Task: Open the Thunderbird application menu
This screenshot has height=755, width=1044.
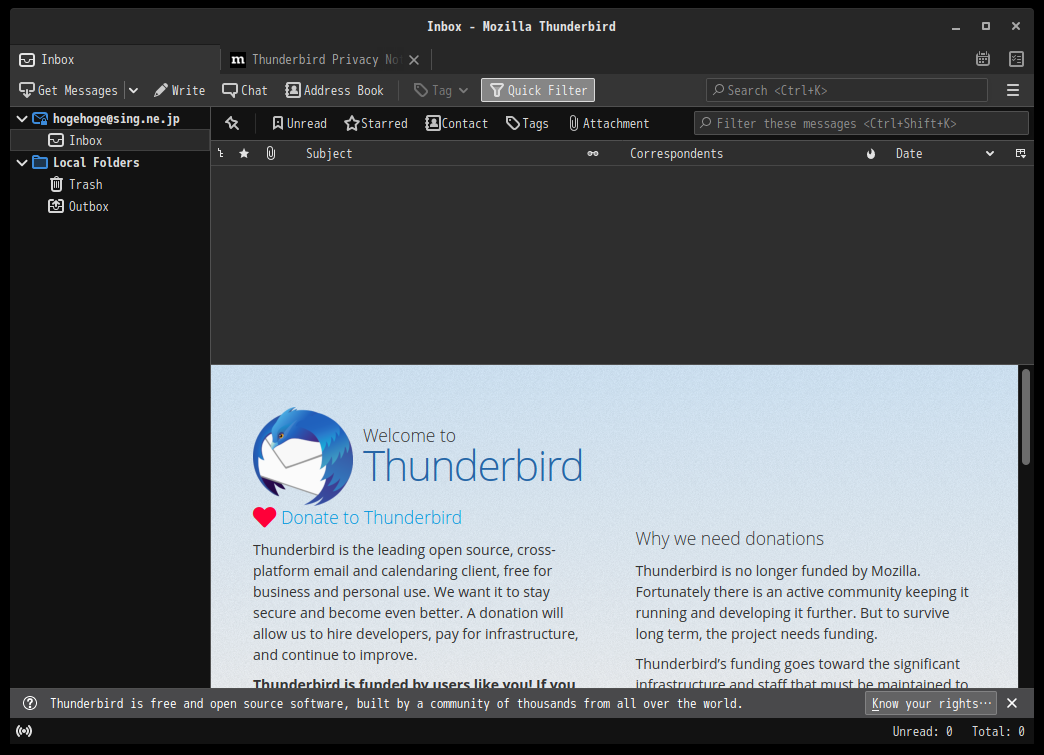Action: pyautogui.click(x=1013, y=90)
